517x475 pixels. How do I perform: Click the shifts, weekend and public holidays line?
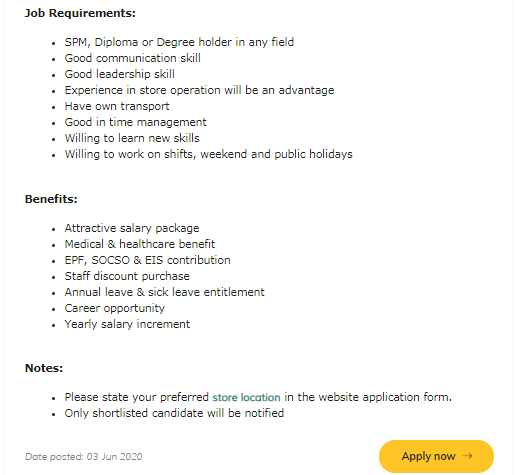209,154
